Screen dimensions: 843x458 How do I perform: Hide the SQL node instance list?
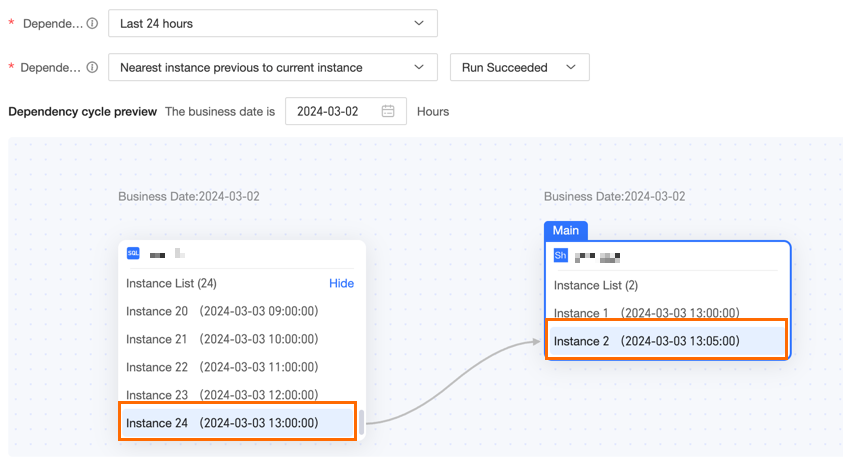(x=341, y=283)
